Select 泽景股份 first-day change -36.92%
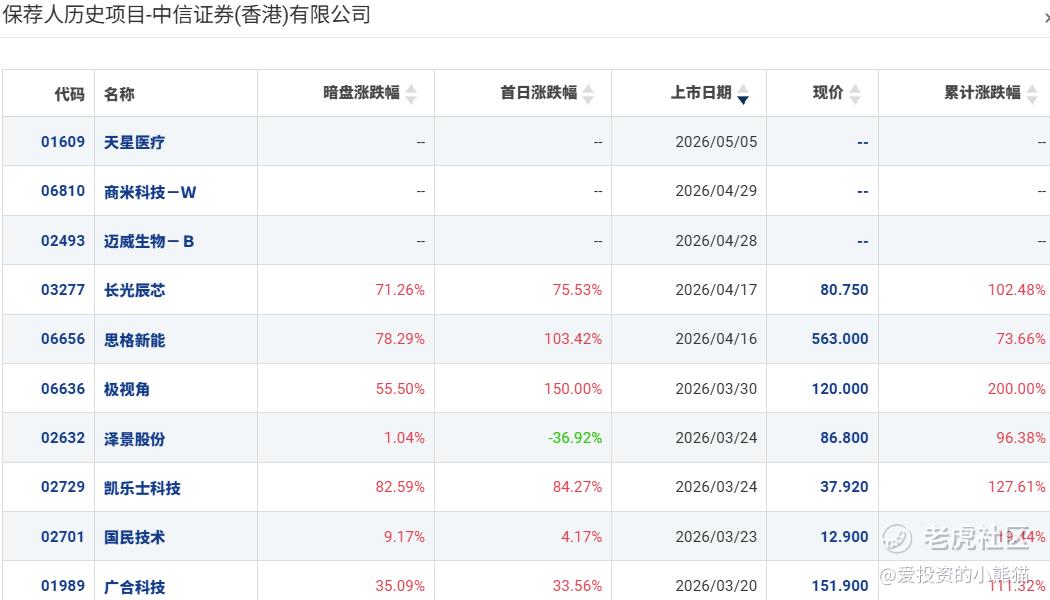1050x600 pixels. (x=575, y=438)
